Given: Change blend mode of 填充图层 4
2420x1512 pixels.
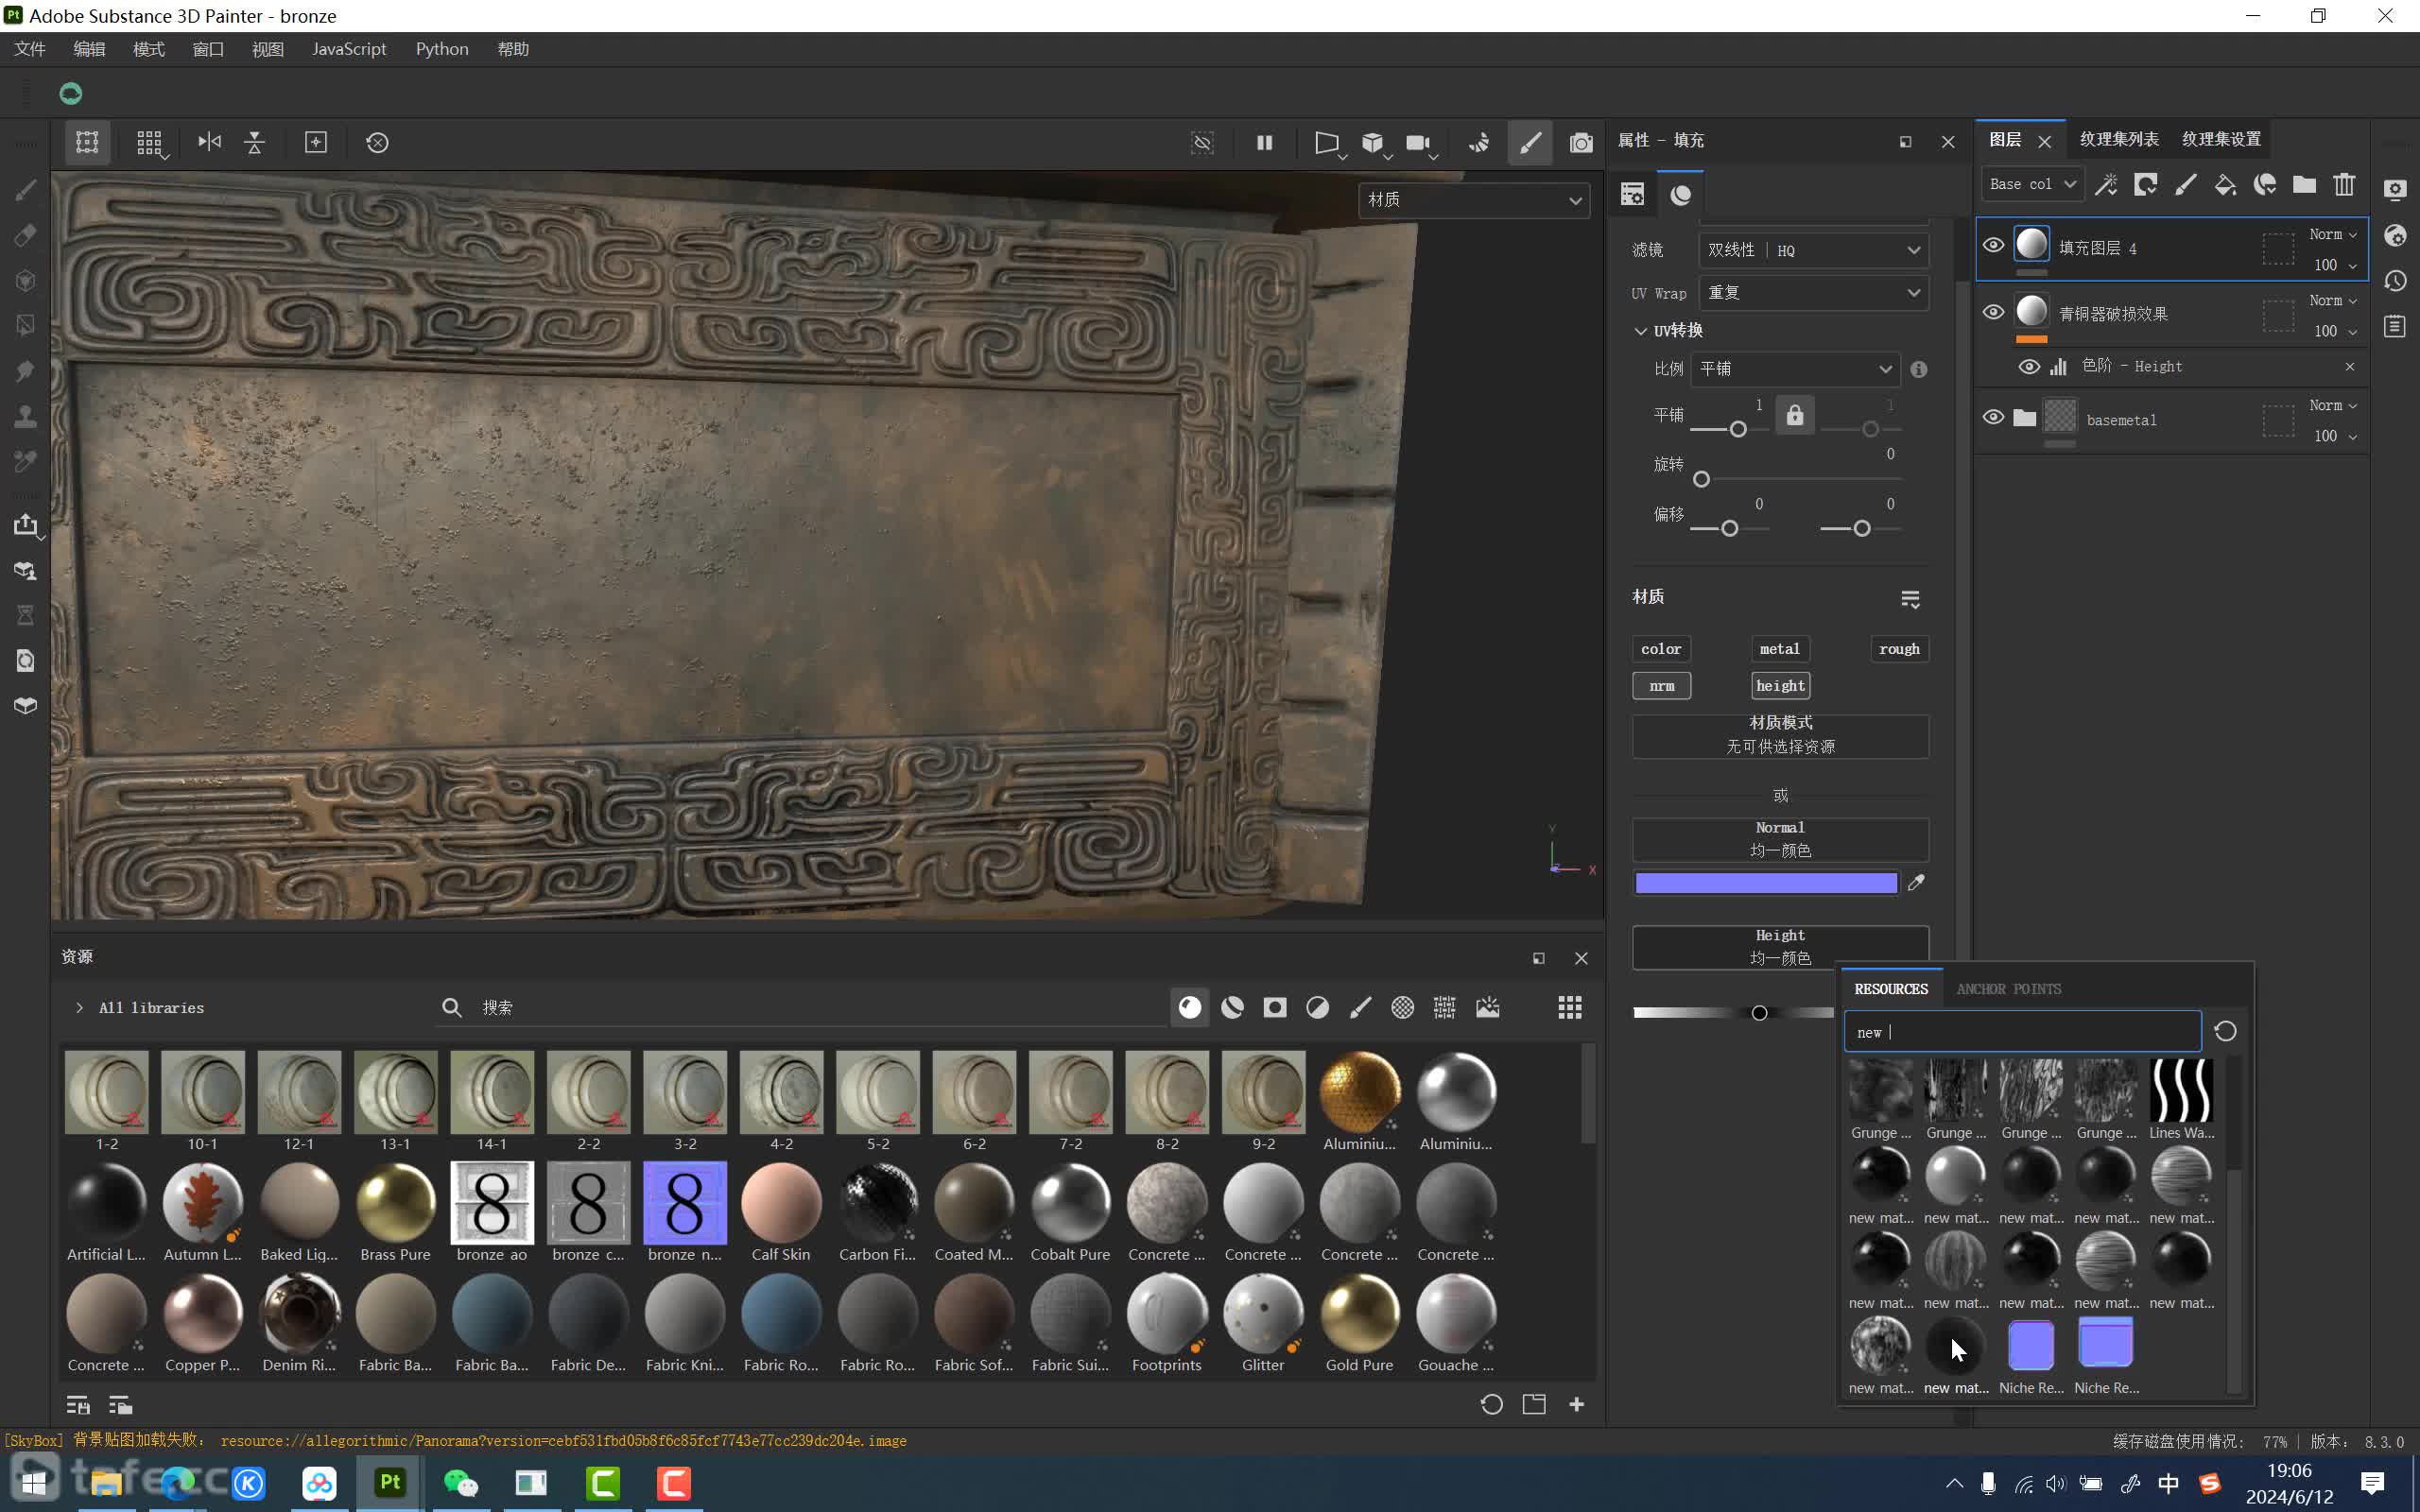Looking at the screenshot, I should click(2333, 234).
